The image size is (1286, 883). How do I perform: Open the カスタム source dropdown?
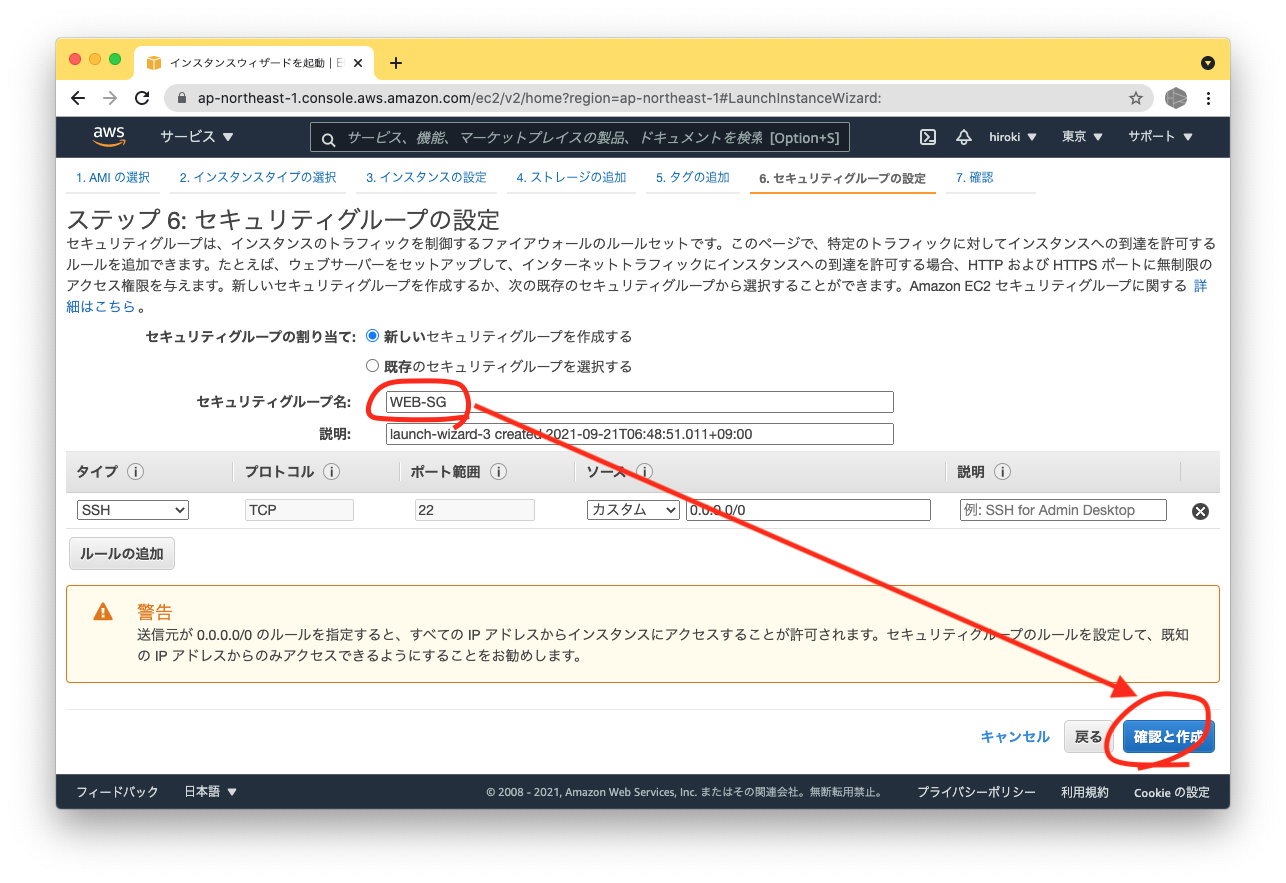[x=632, y=509]
